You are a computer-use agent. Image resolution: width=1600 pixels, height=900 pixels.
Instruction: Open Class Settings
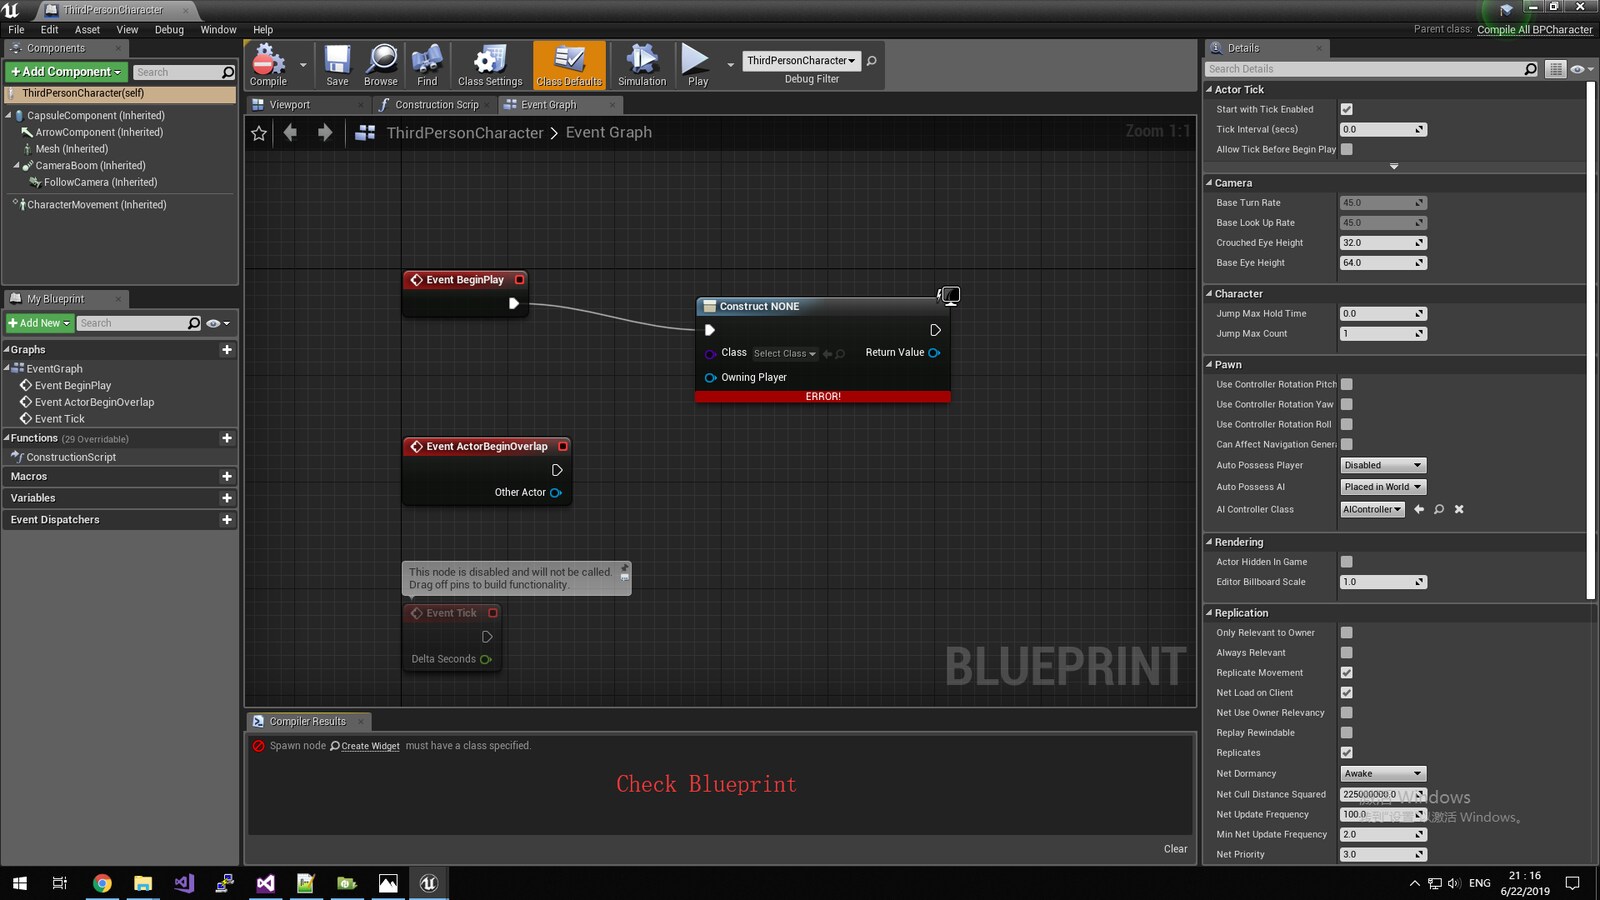pos(489,62)
